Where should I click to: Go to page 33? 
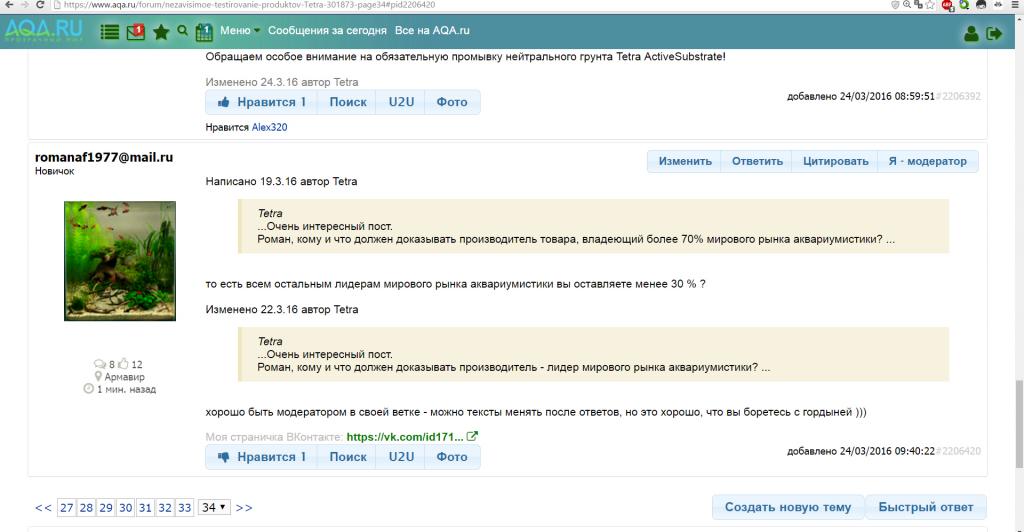point(185,508)
